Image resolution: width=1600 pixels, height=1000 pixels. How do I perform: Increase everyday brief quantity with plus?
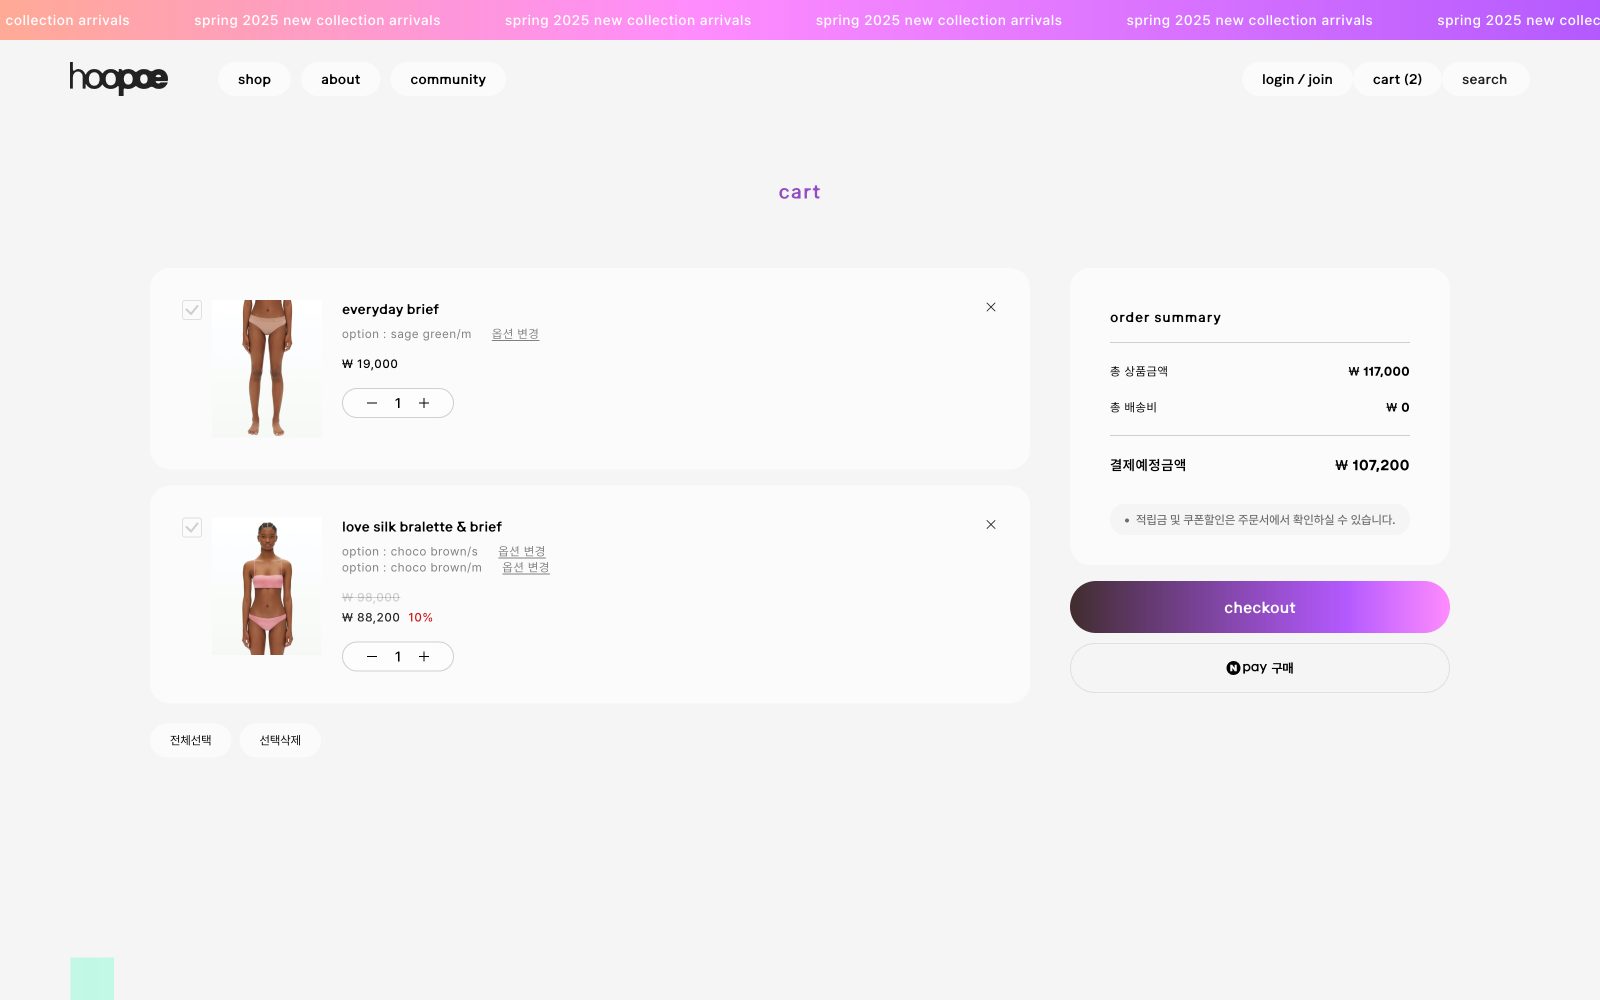pyautogui.click(x=424, y=403)
